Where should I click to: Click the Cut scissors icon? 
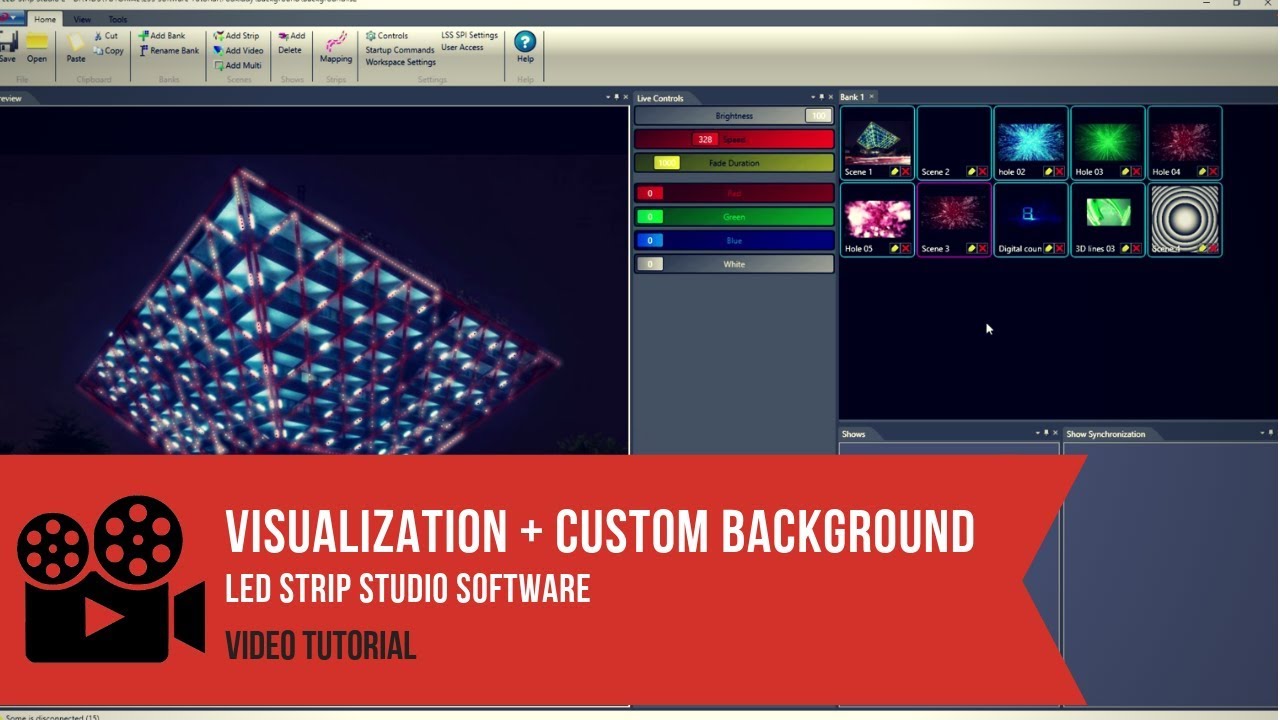(x=105, y=36)
